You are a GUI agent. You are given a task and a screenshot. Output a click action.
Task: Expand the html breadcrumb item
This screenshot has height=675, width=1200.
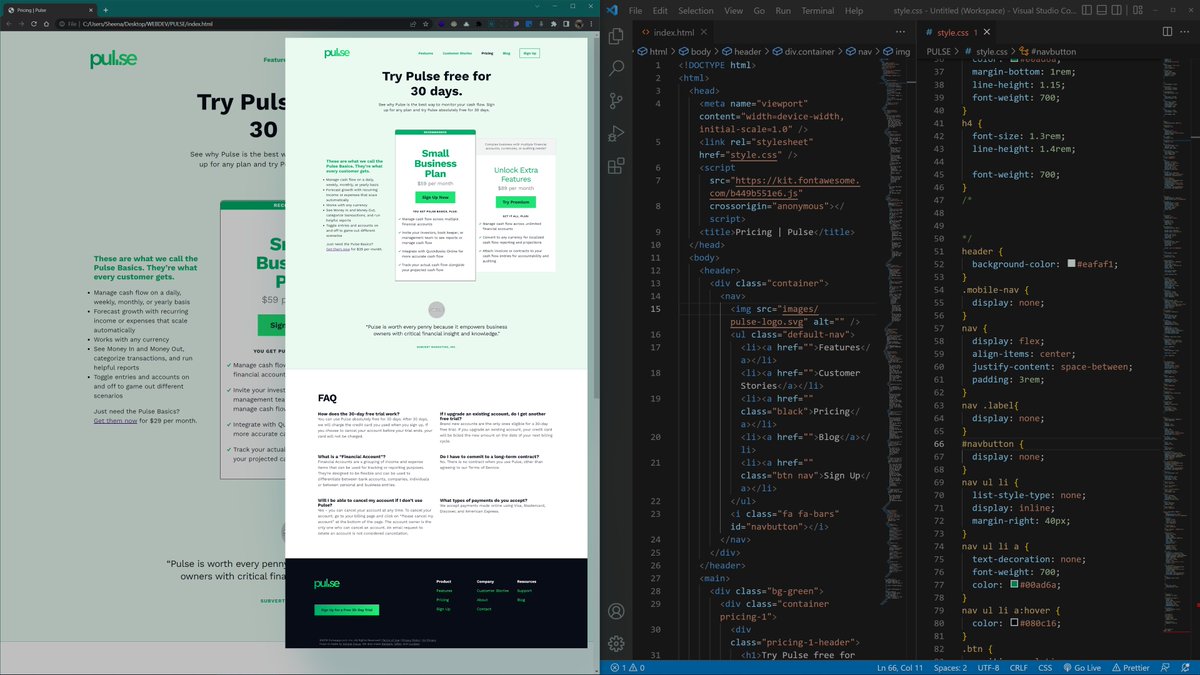[653, 51]
